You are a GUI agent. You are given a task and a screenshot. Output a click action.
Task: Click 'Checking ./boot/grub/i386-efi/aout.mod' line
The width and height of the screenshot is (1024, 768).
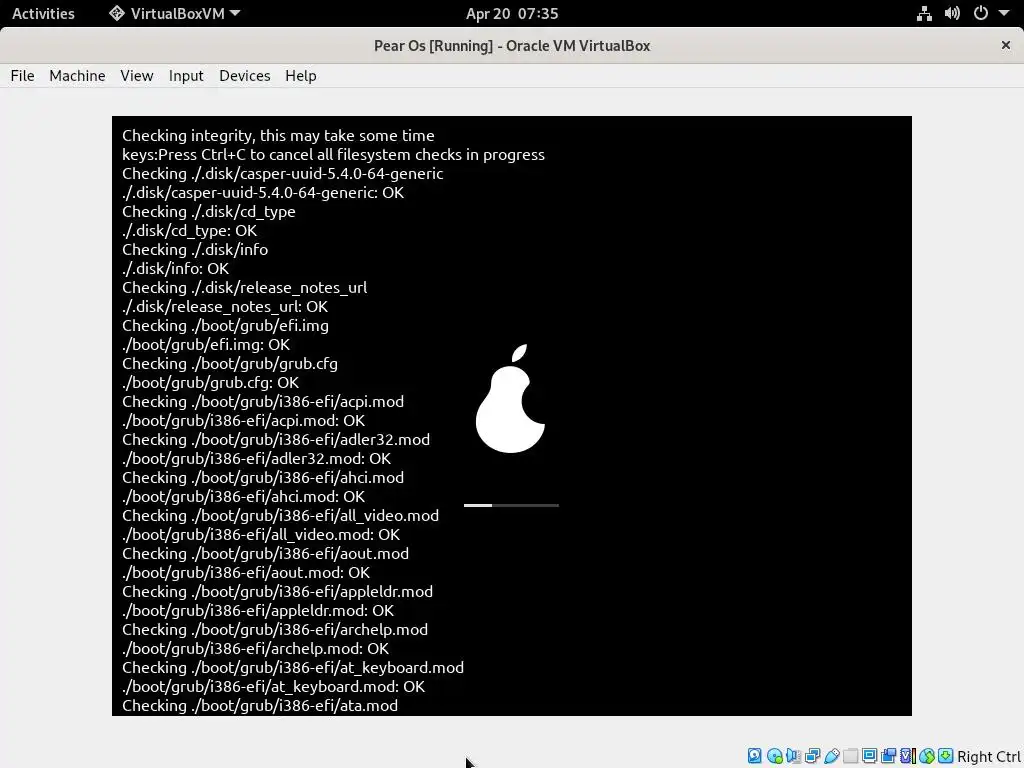265,553
